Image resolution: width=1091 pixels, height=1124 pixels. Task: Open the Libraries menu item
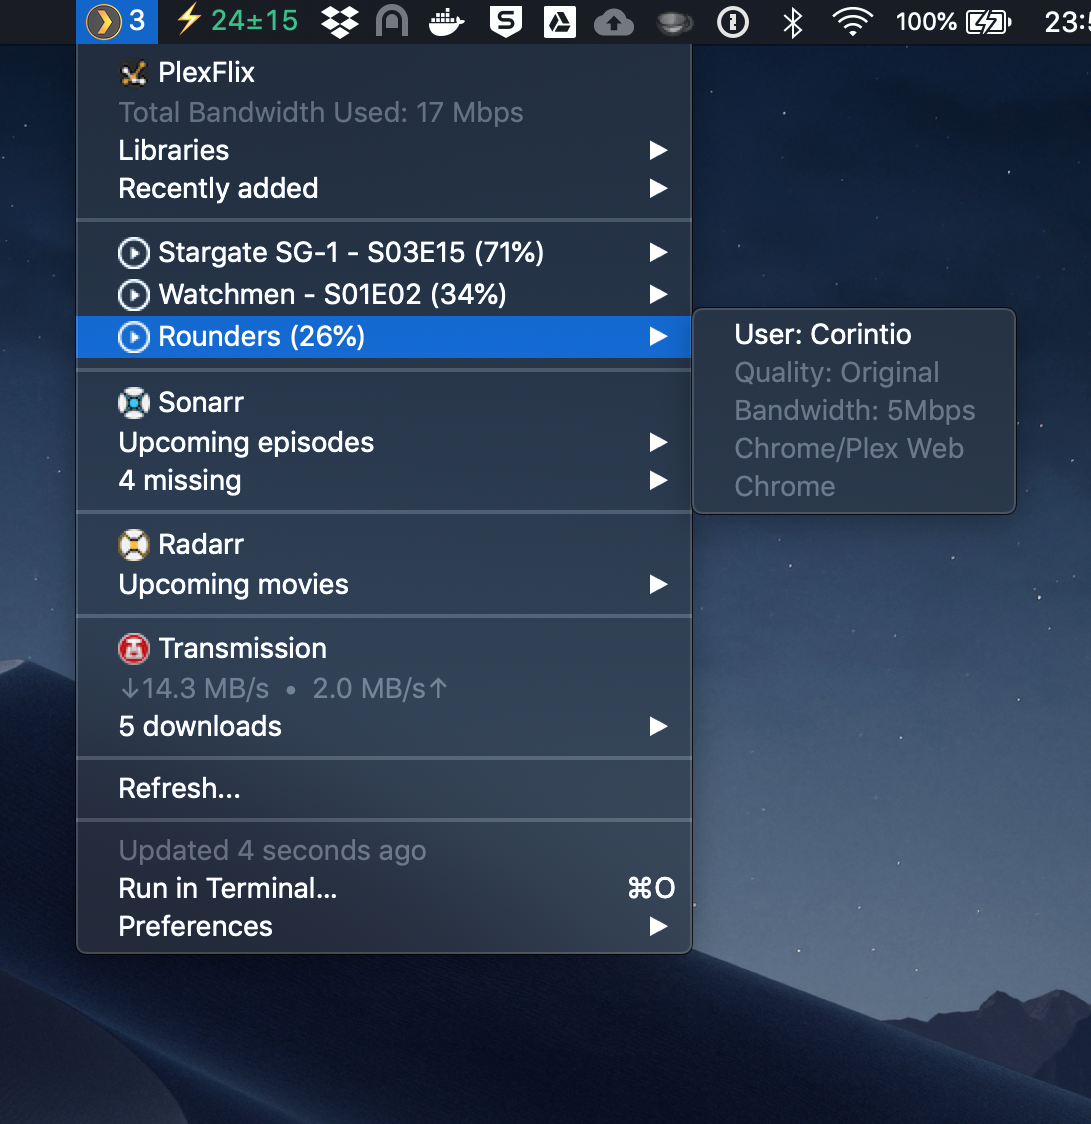click(383, 151)
